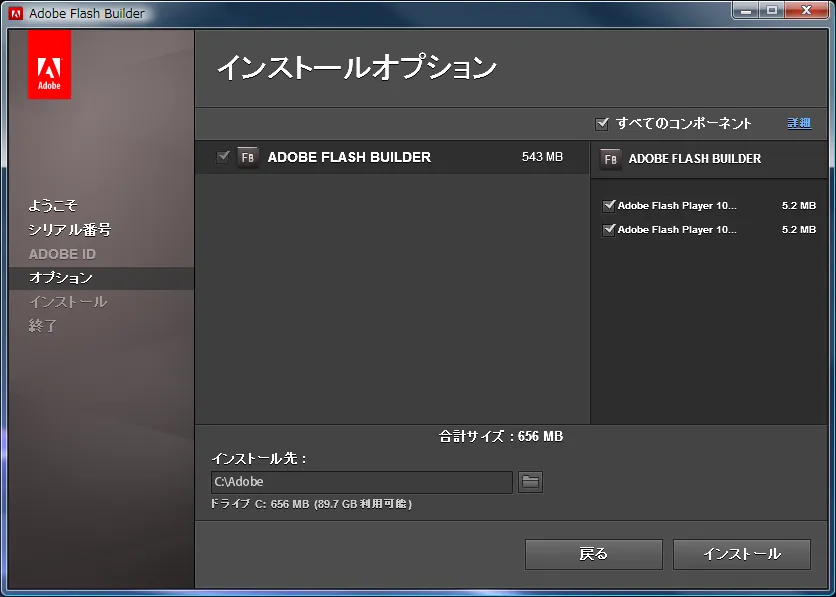836x597 pixels.
Task: Click the Adobe icon in the window title bar
Action: click(x=16, y=13)
